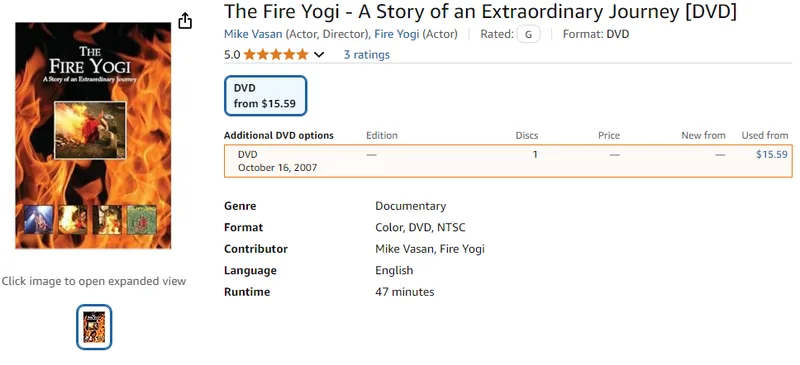Click the Format: DVD label
Viewport: 800px width, 365px height.
pyautogui.click(x=596, y=34)
